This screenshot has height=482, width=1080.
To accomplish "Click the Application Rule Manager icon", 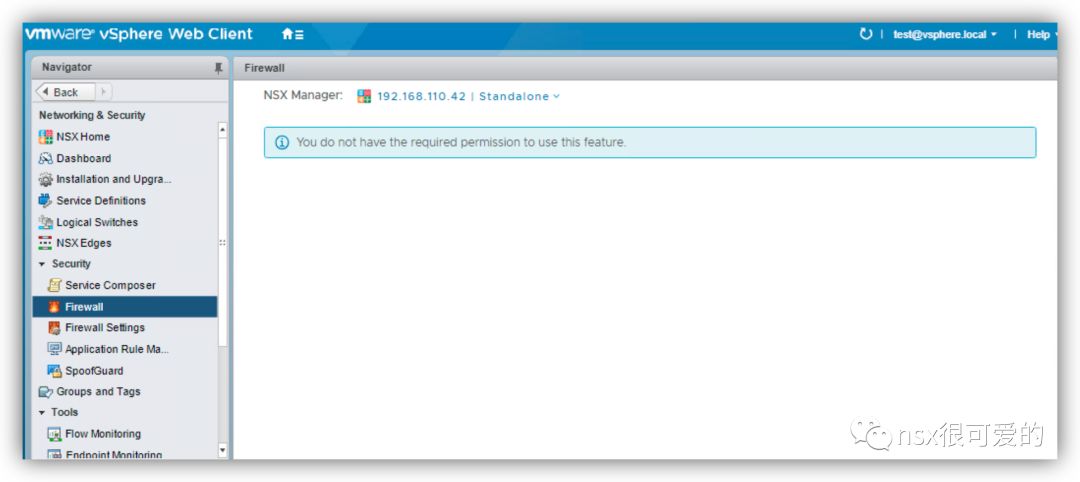I will (54, 349).
